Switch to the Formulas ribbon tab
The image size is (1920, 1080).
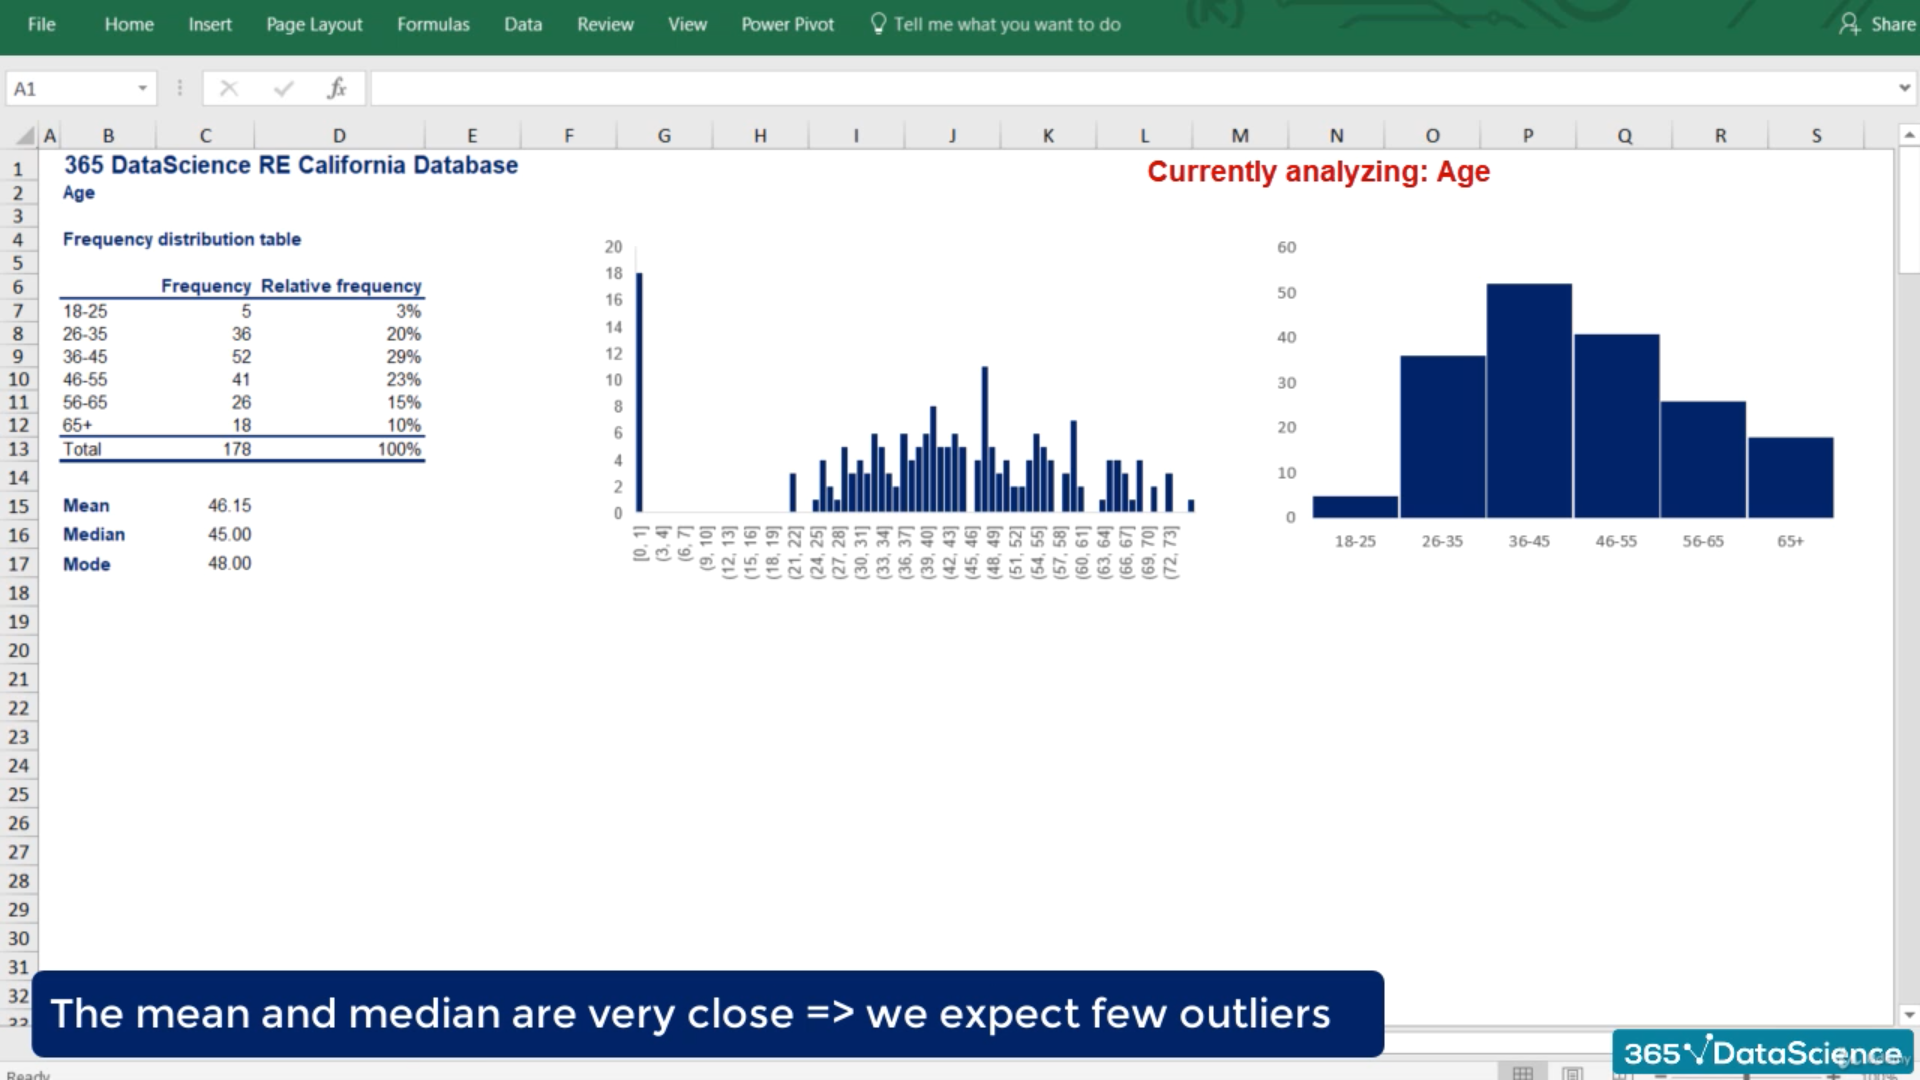pyautogui.click(x=432, y=24)
